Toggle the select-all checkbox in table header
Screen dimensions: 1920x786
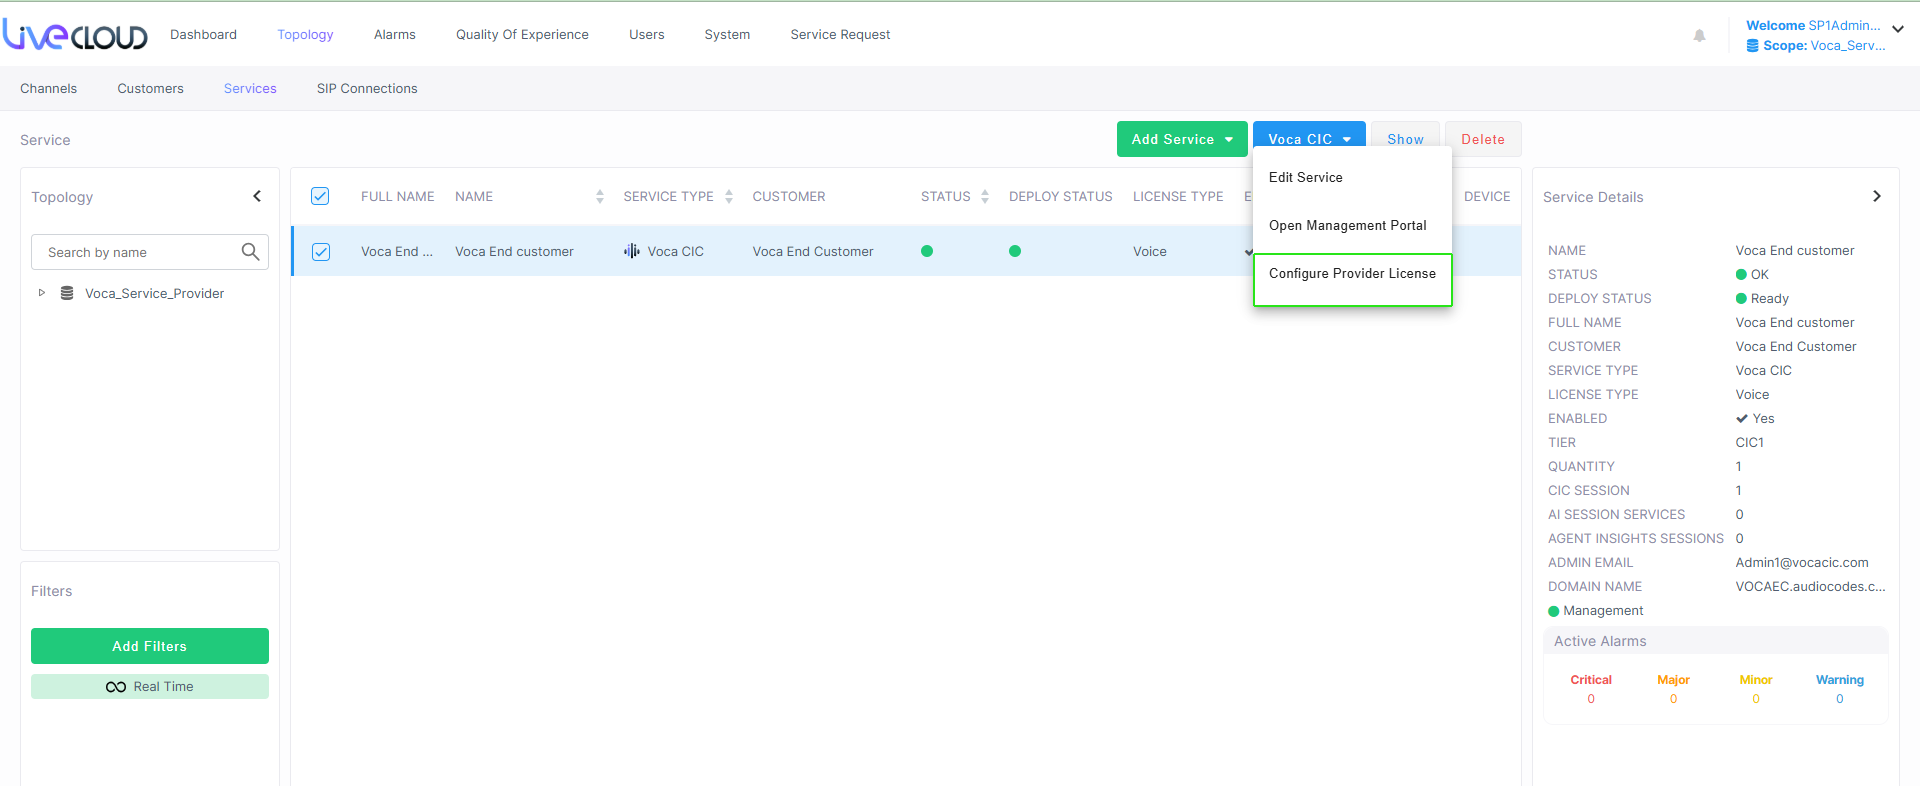320,196
